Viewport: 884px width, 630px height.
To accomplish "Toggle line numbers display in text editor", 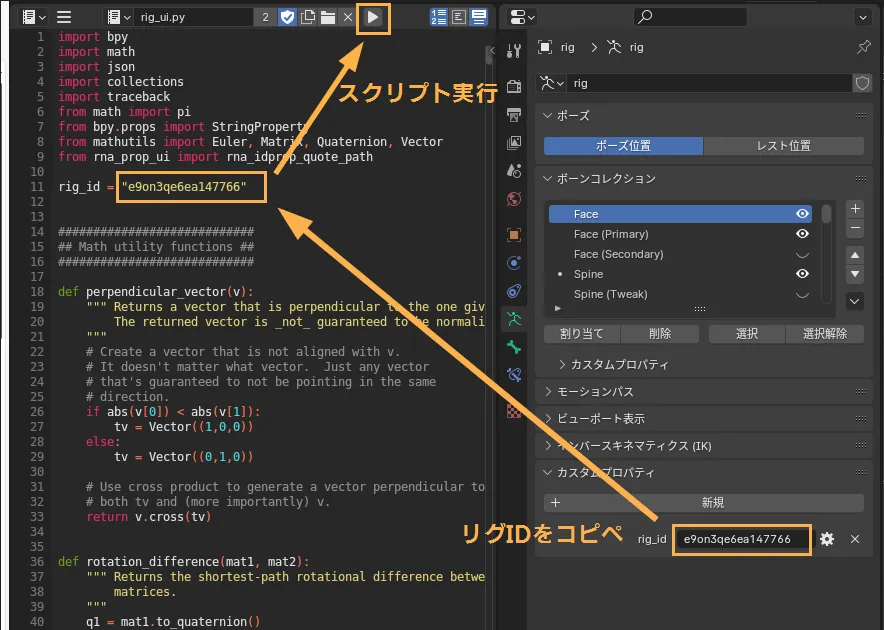I will (x=439, y=17).
